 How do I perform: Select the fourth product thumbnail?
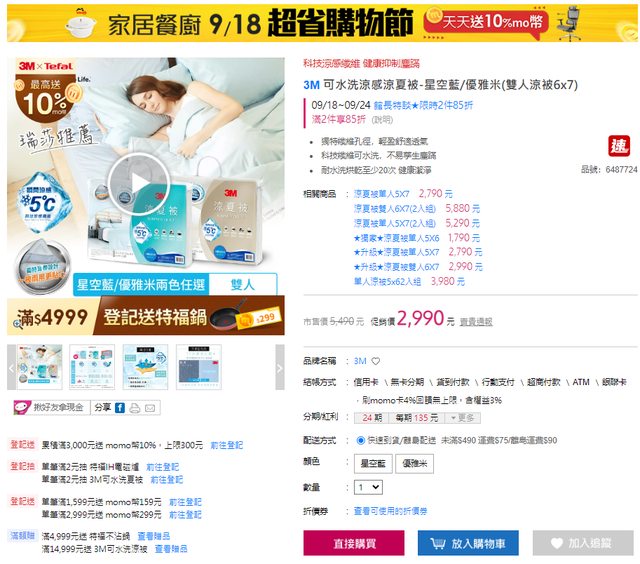(x=199, y=367)
